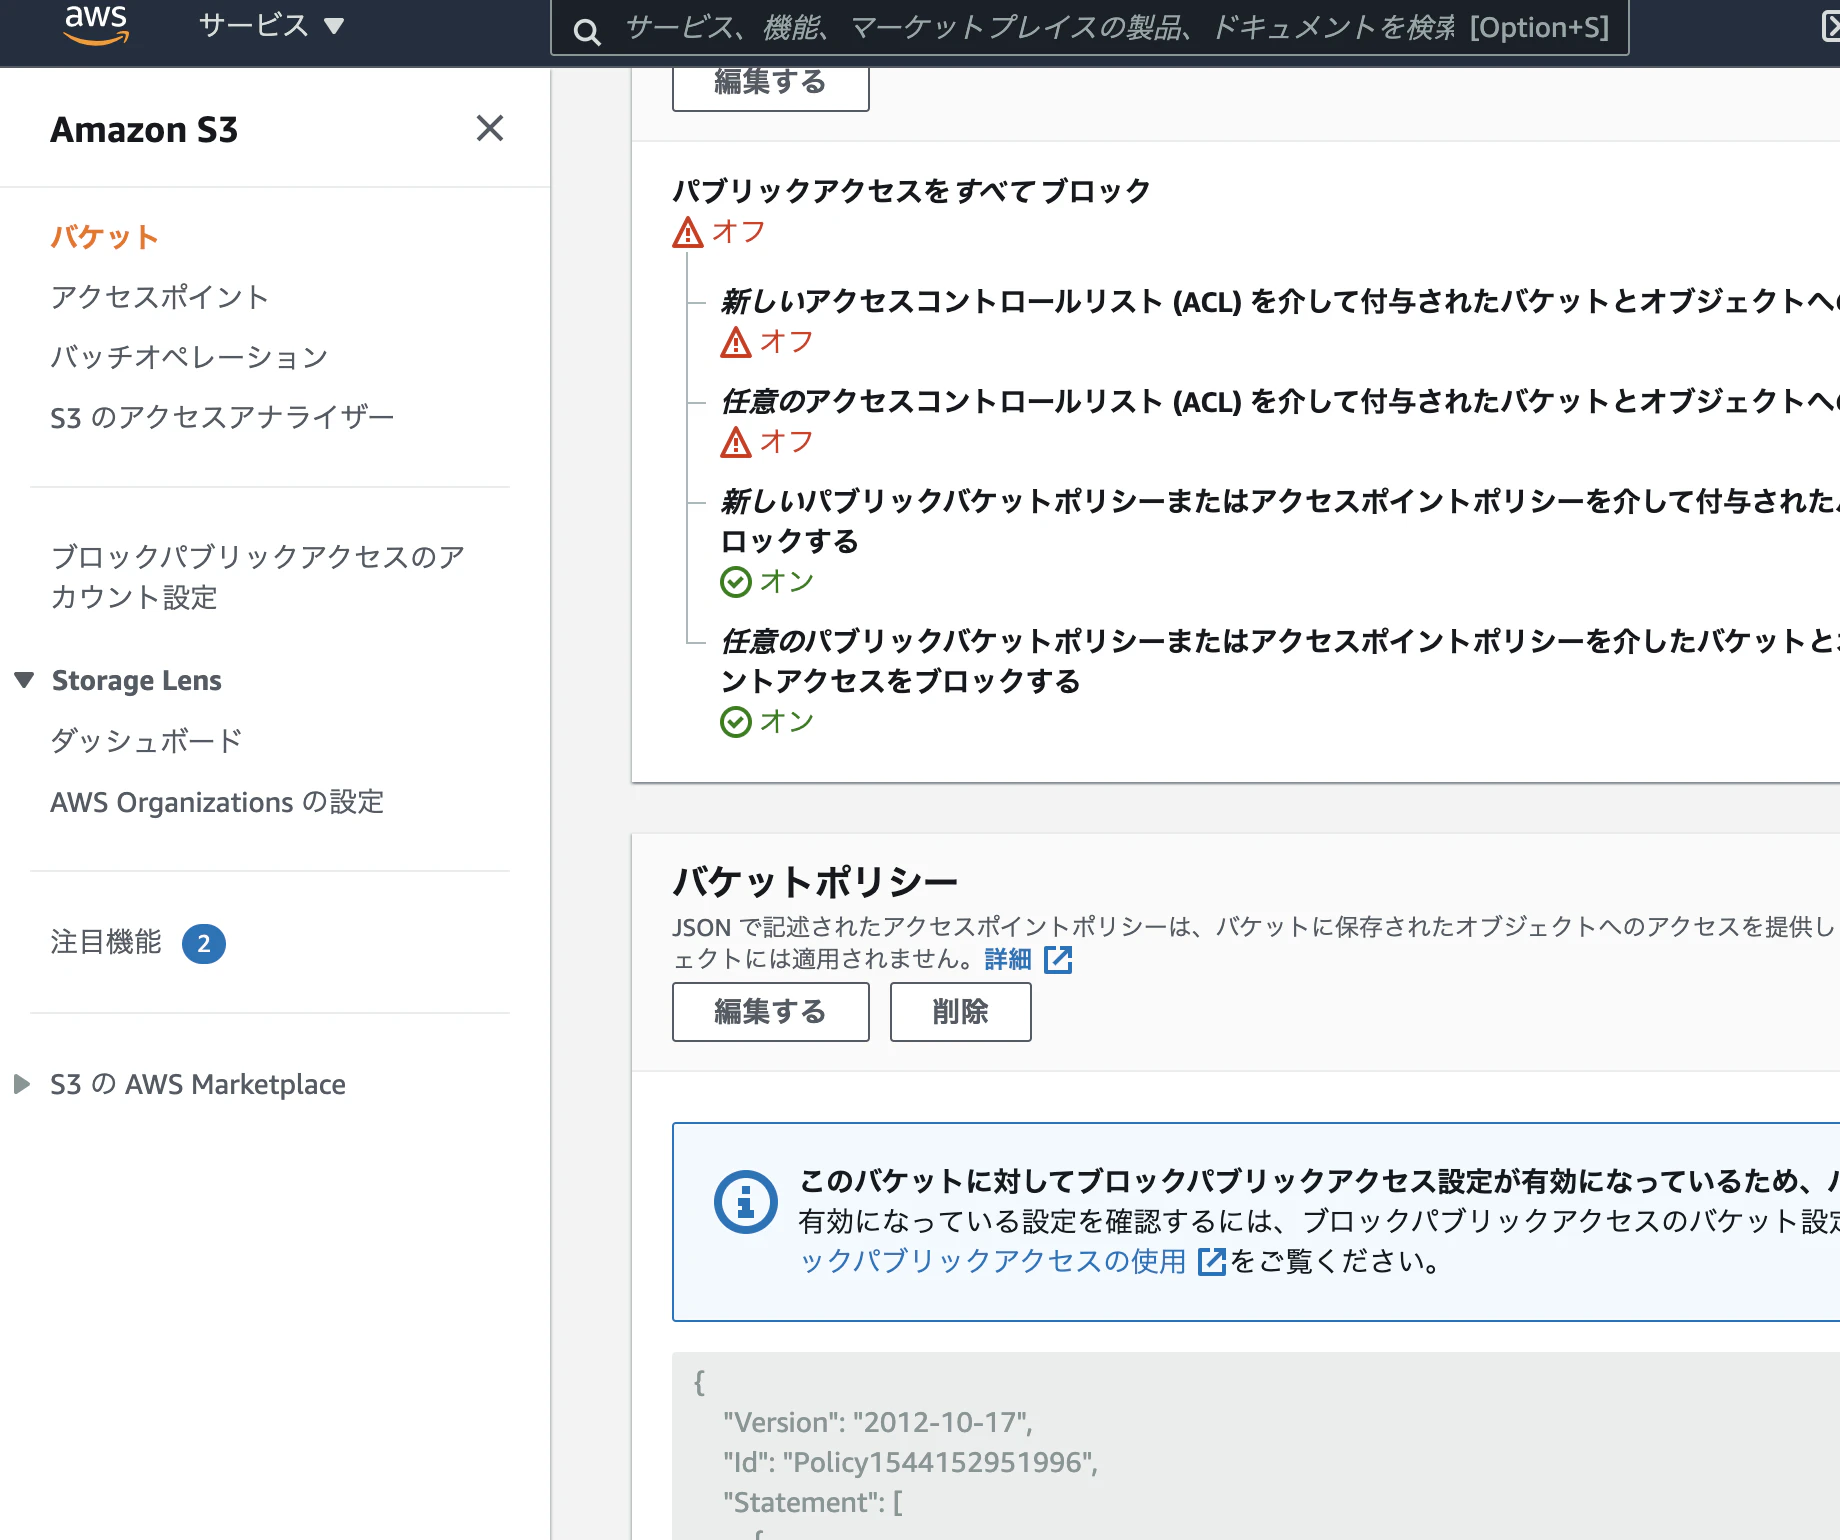1840x1540 pixels.
Task: Click the バケットポリシー heading
Action: pos(815,882)
